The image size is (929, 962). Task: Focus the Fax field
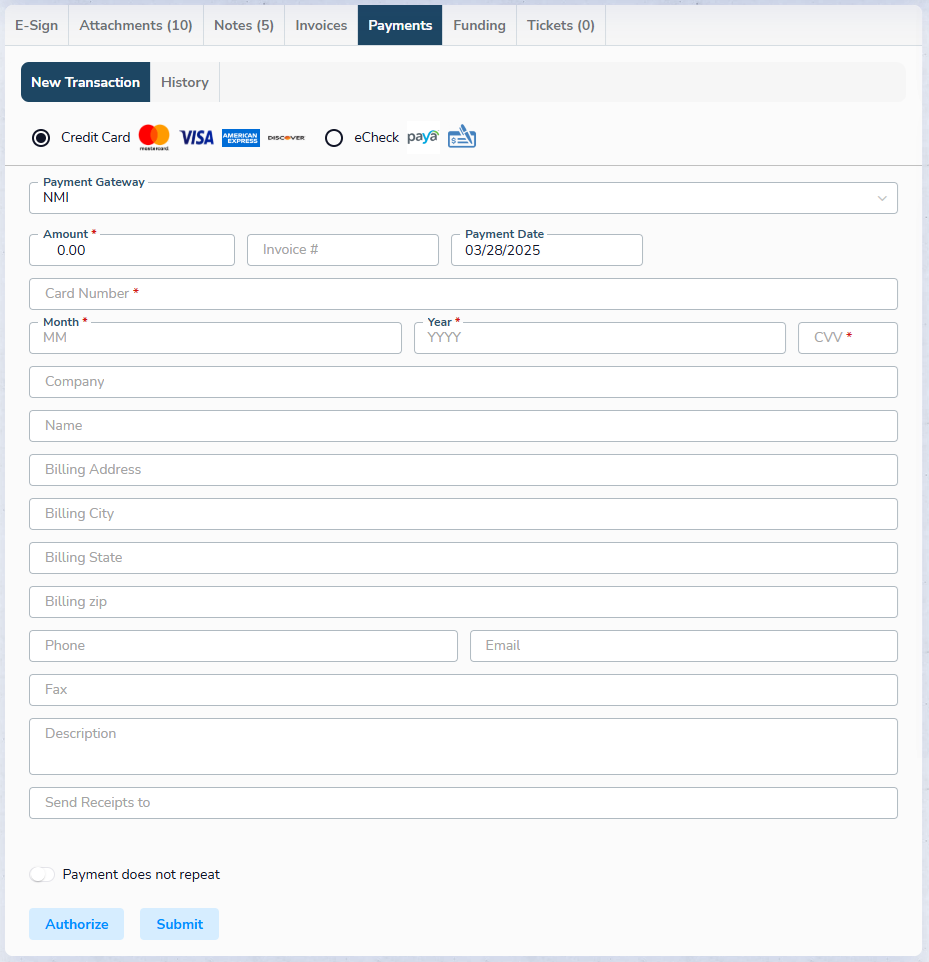click(x=463, y=690)
